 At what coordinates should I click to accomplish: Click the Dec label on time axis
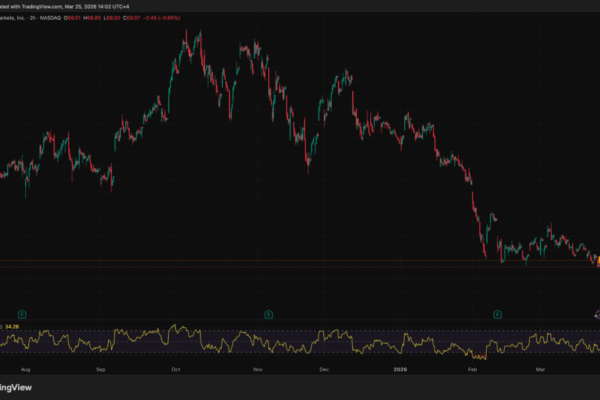pos(324,368)
